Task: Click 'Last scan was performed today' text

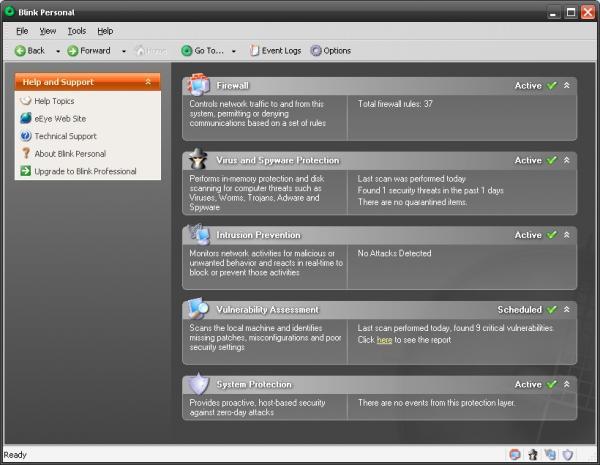Action: [x=412, y=179]
